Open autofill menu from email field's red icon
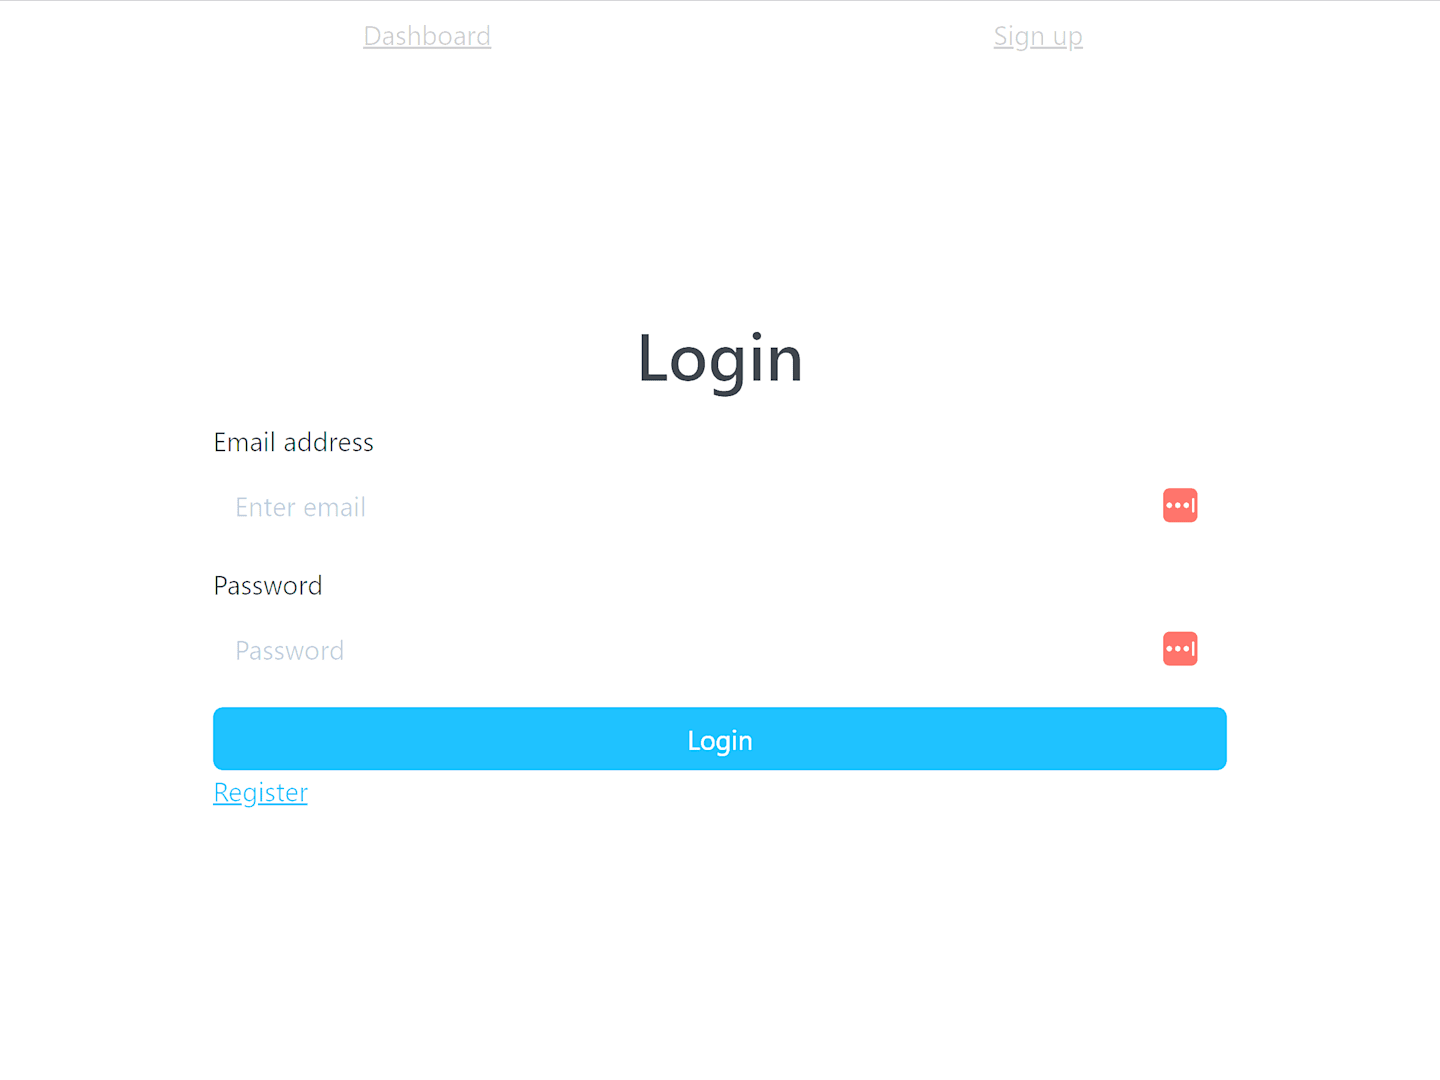The height and width of the screenshot is (1080, 1440). click(1180, 505)
